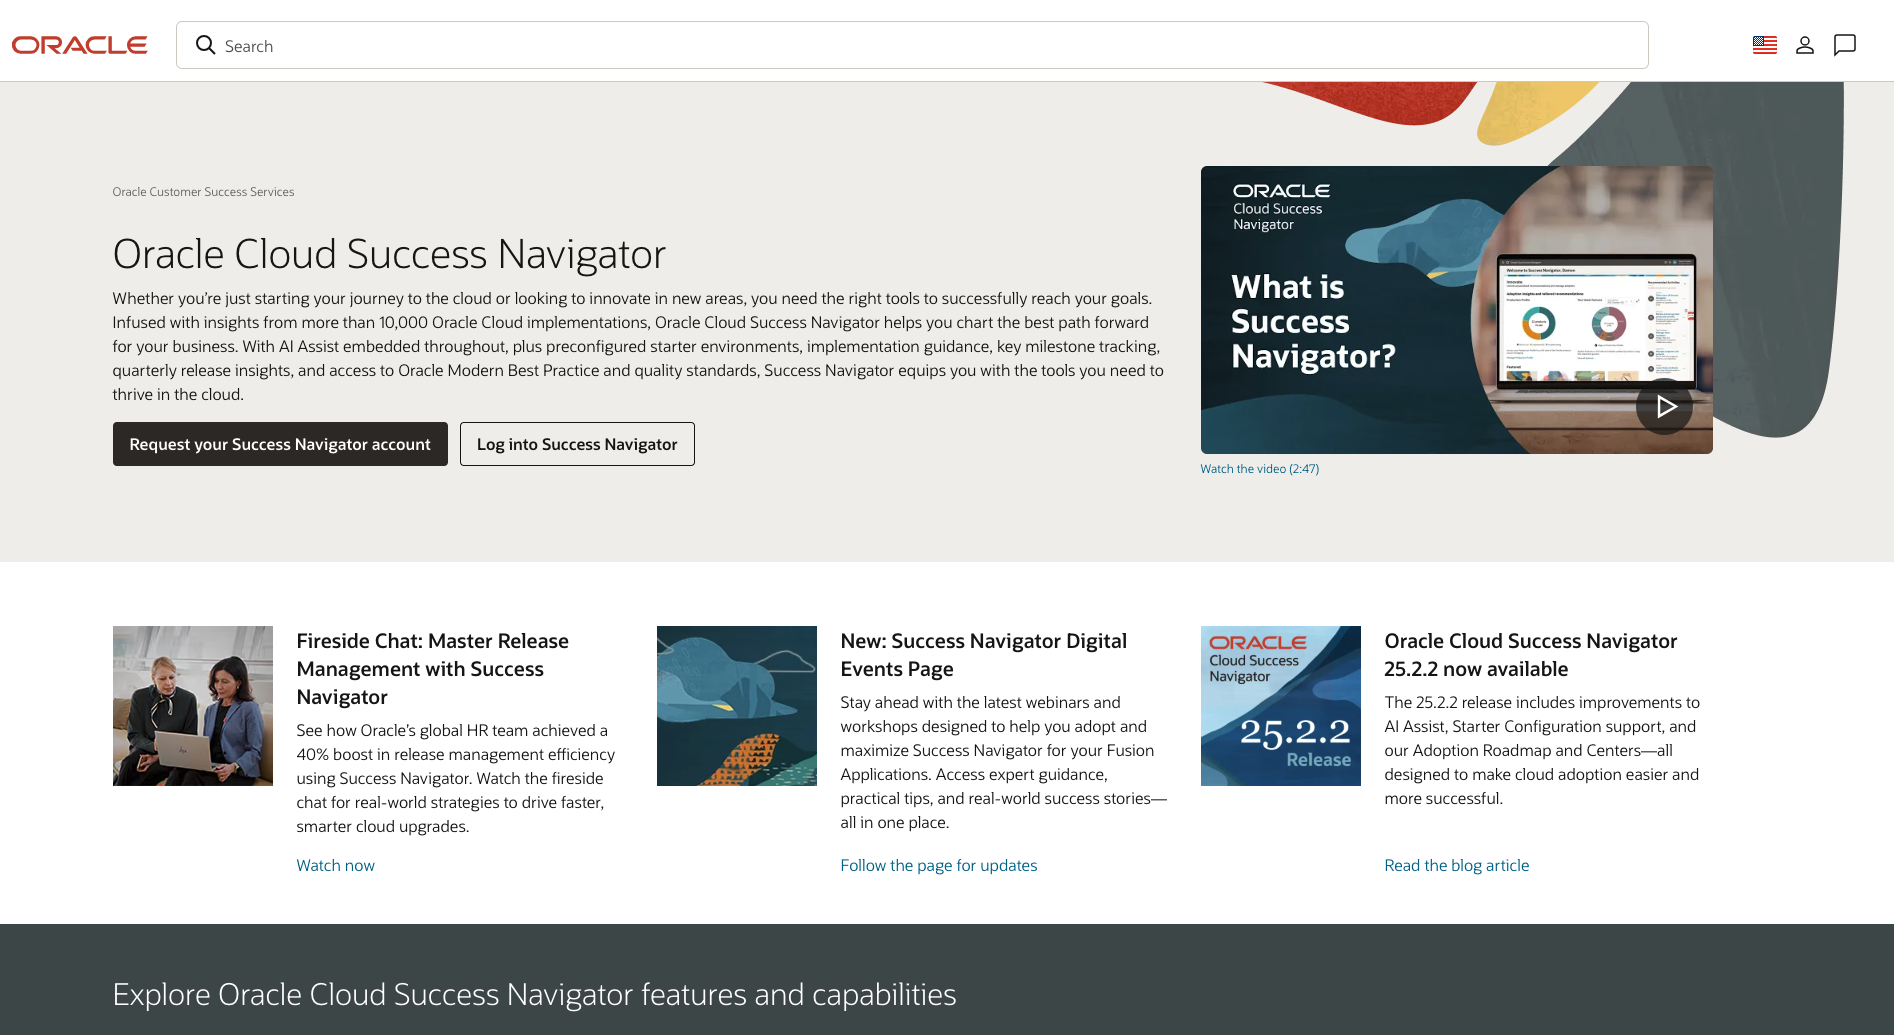Click Log into Success Navigator button
Viewport: 1894px width, 1035px height.
tap(577, 444)
